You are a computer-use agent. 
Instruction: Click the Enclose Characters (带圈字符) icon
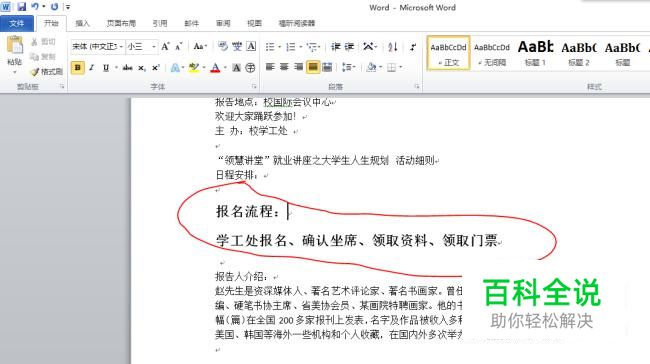[x=250, y=67]
